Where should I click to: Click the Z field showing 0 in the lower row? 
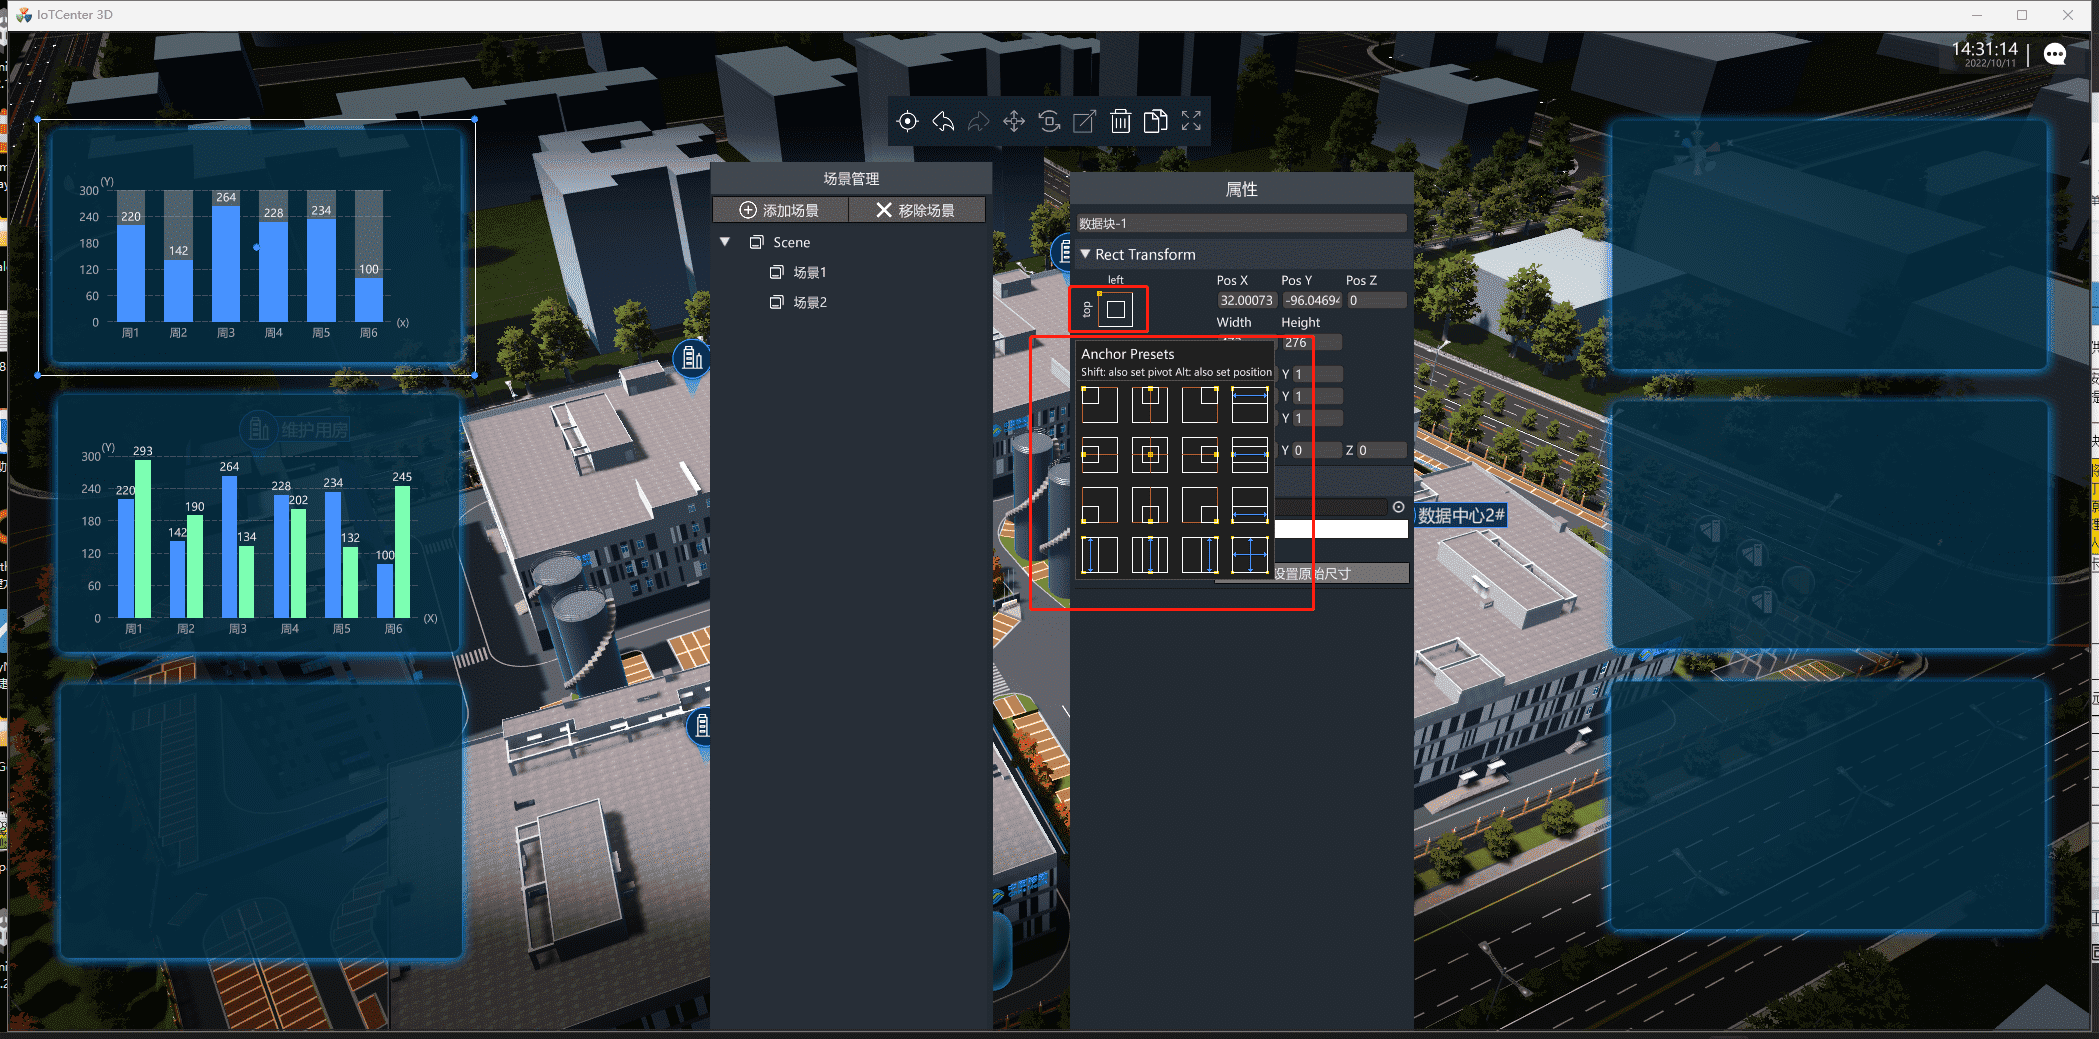(x=1382, y=450)
